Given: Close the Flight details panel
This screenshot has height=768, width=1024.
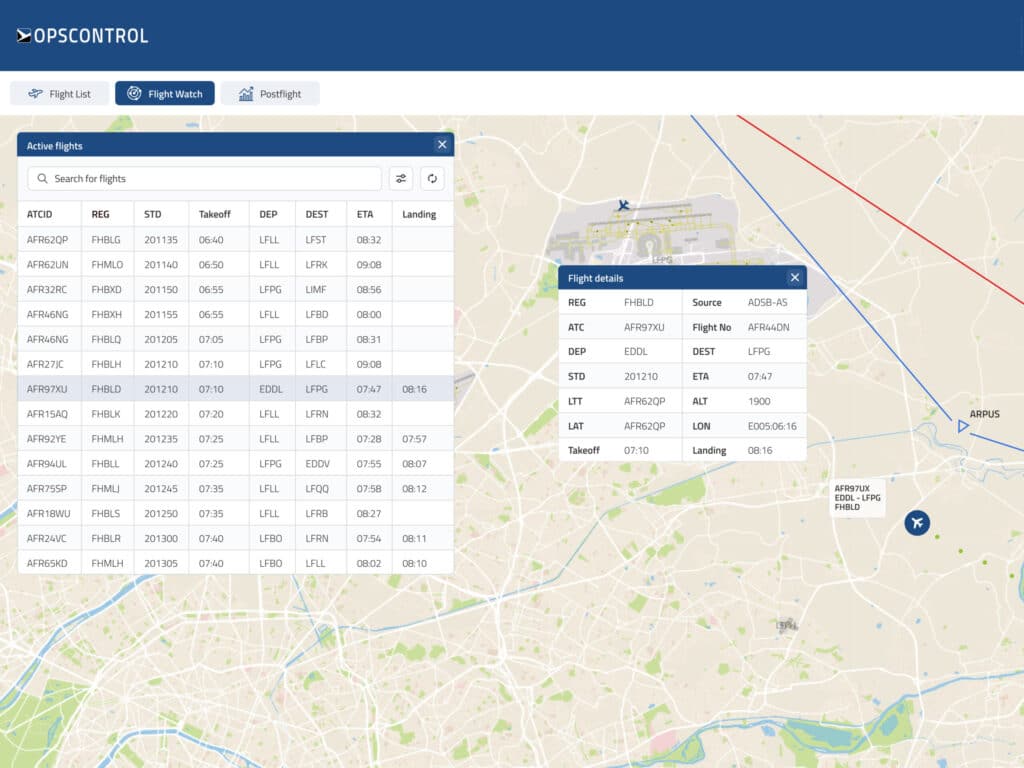Looking at the screenshot, I should click(795, 278).
